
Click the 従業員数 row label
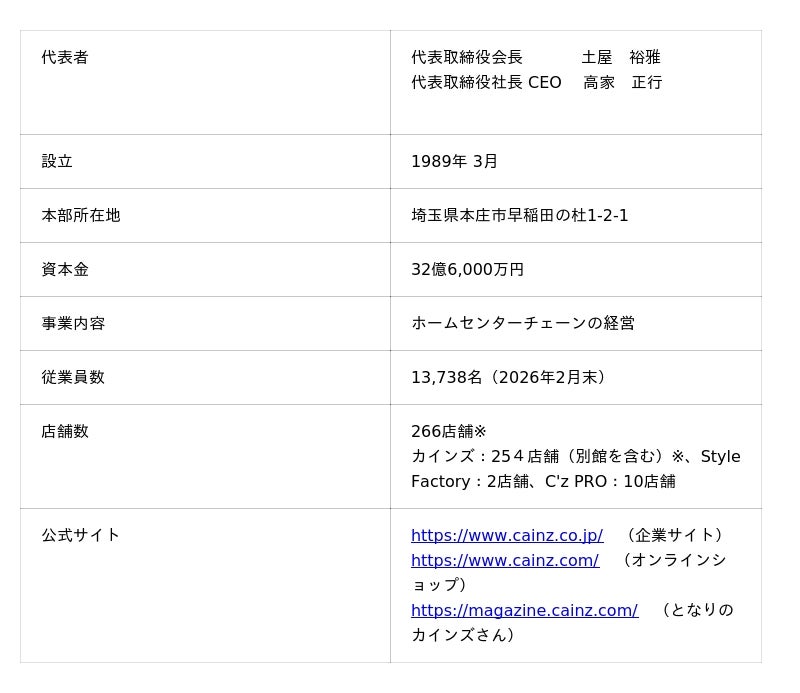pyautogui.click(x=73, y=378)
